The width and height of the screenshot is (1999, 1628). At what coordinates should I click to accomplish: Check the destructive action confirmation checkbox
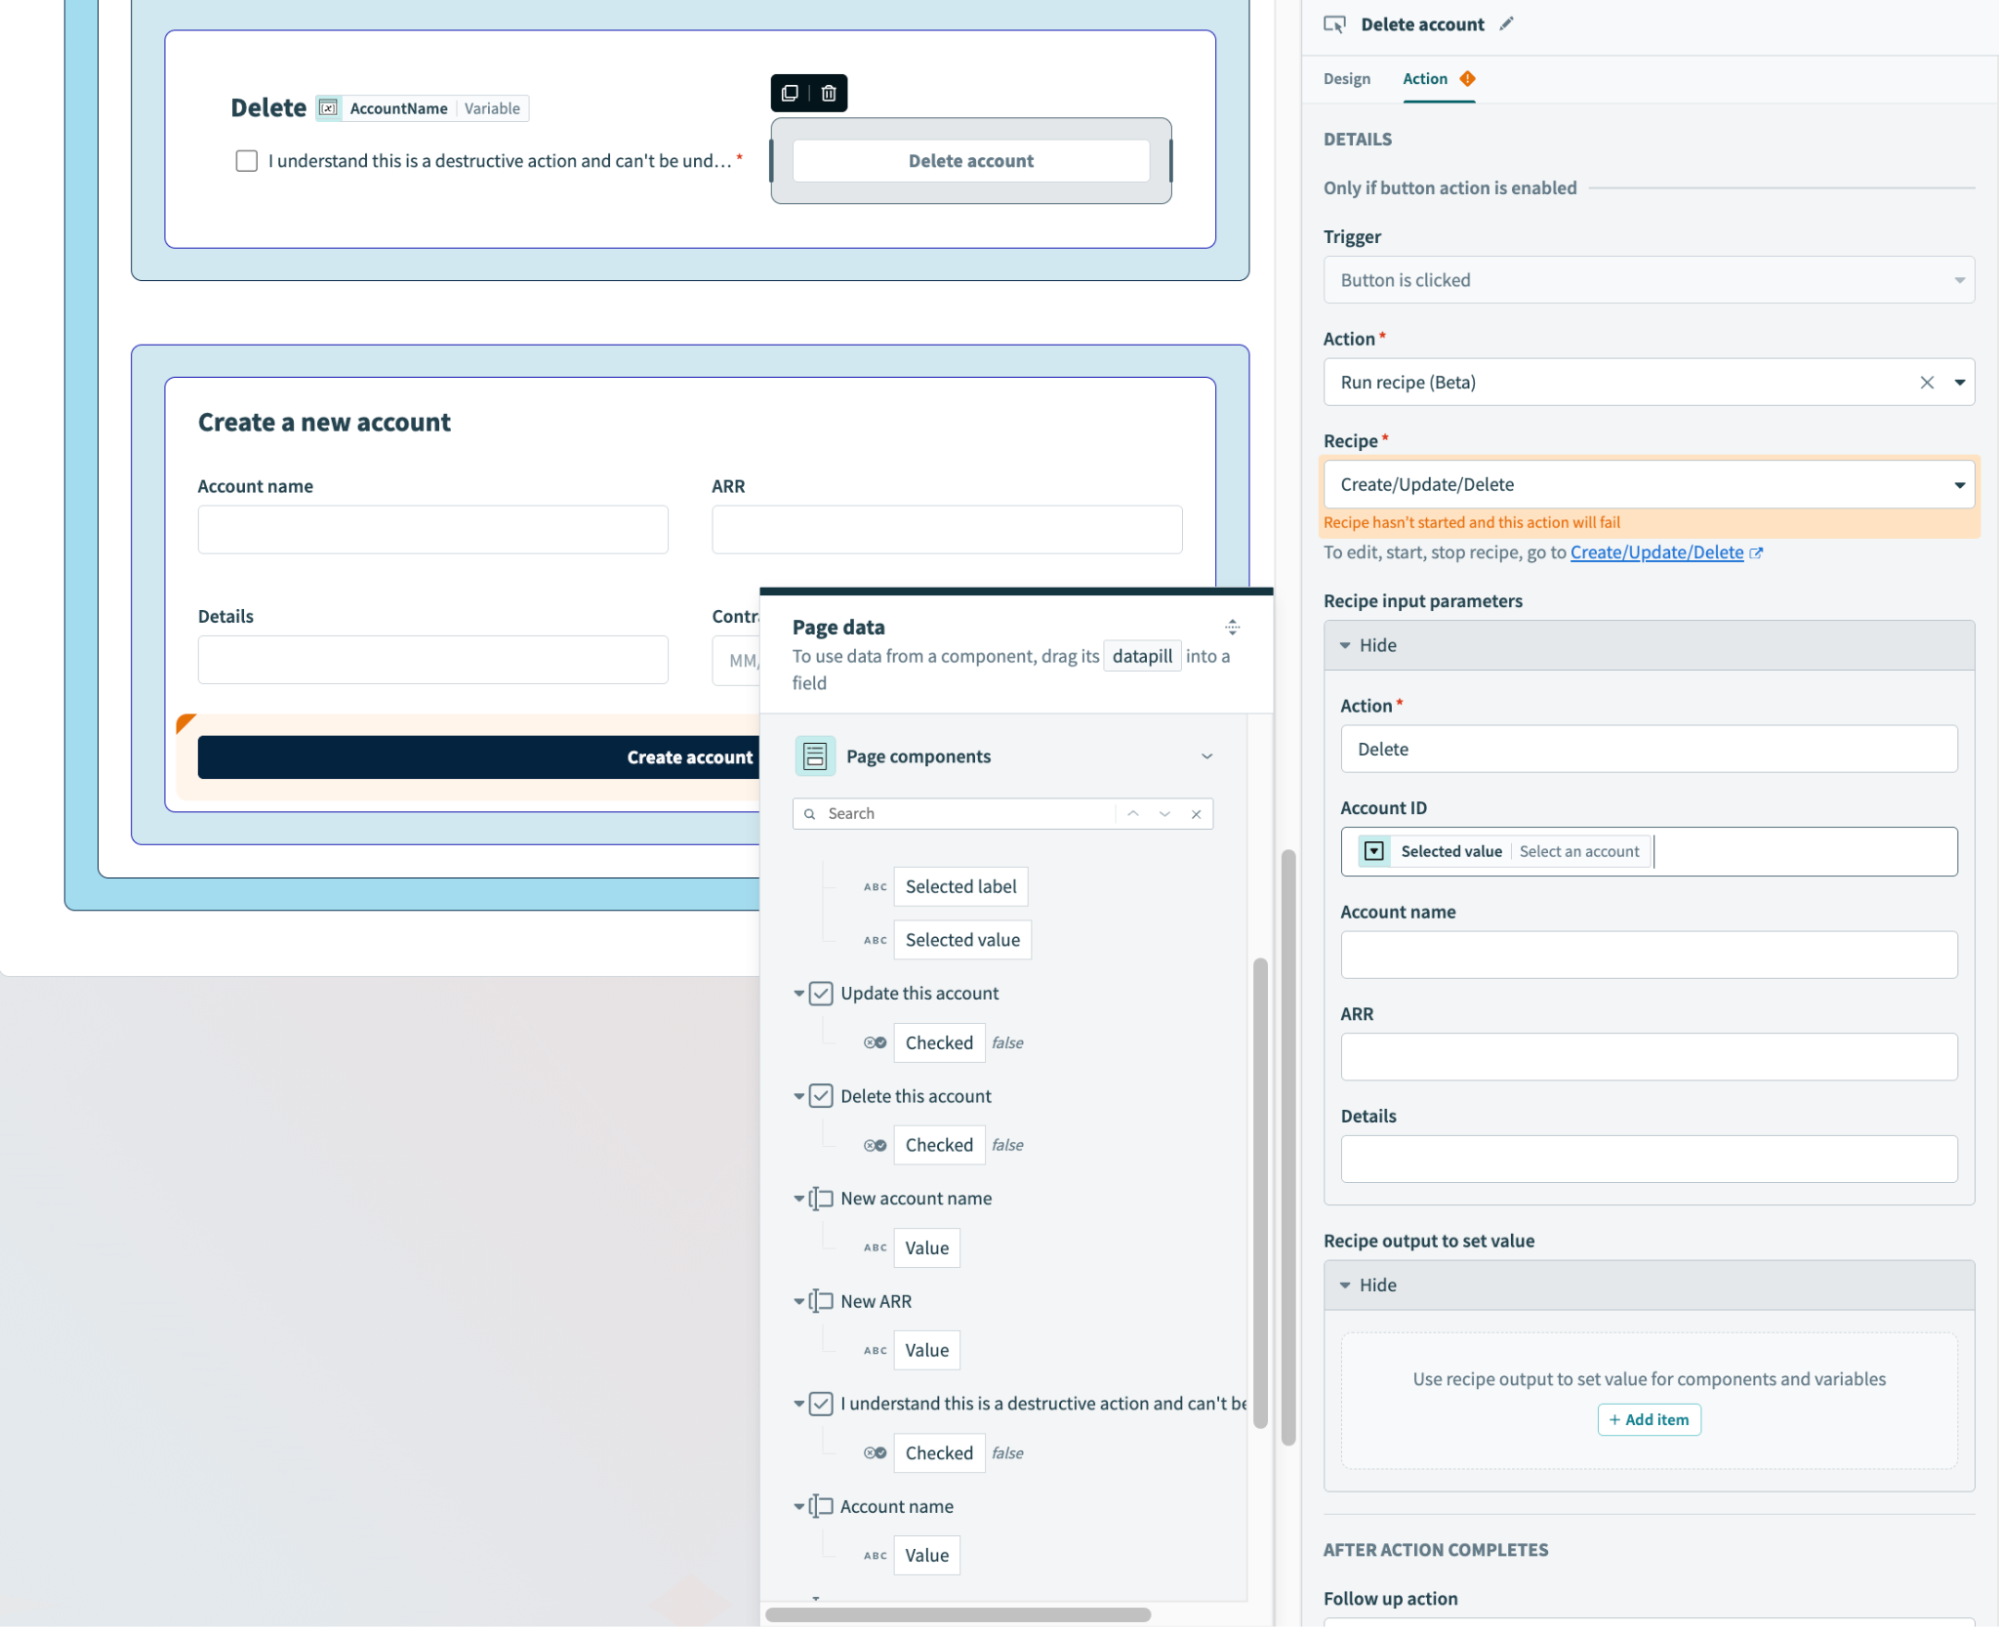tap(246, 160)
